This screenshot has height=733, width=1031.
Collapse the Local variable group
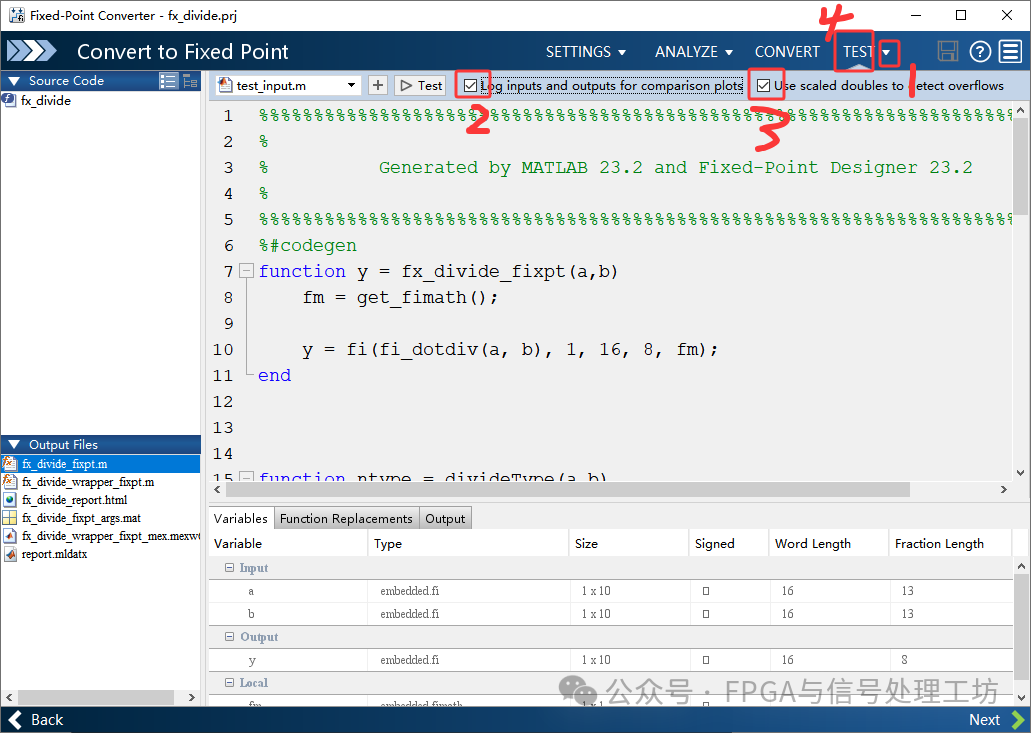[x=229, y=682]
